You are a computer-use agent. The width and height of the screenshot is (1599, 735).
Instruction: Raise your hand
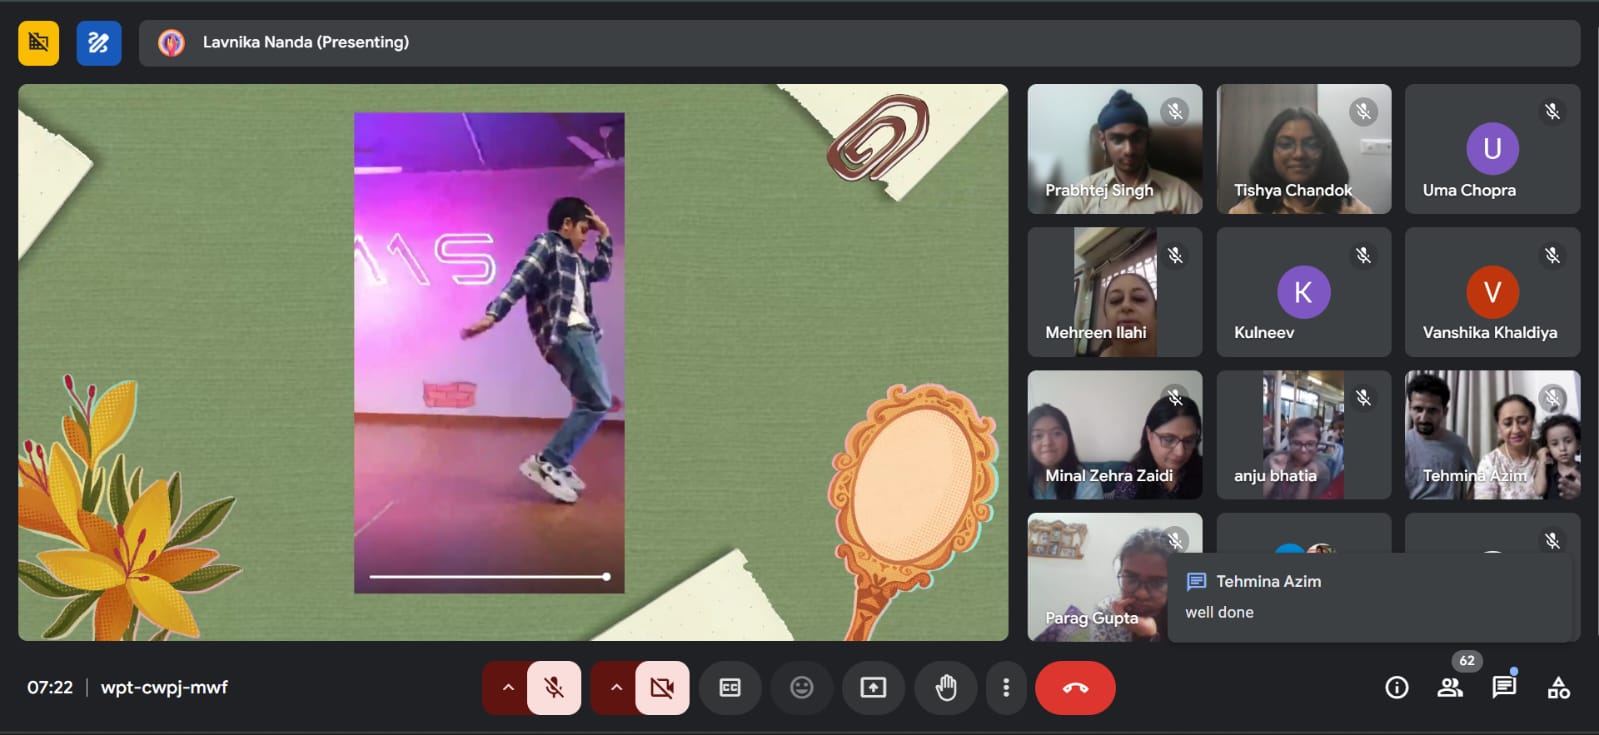pyautogui.click(x=945, y=688)
